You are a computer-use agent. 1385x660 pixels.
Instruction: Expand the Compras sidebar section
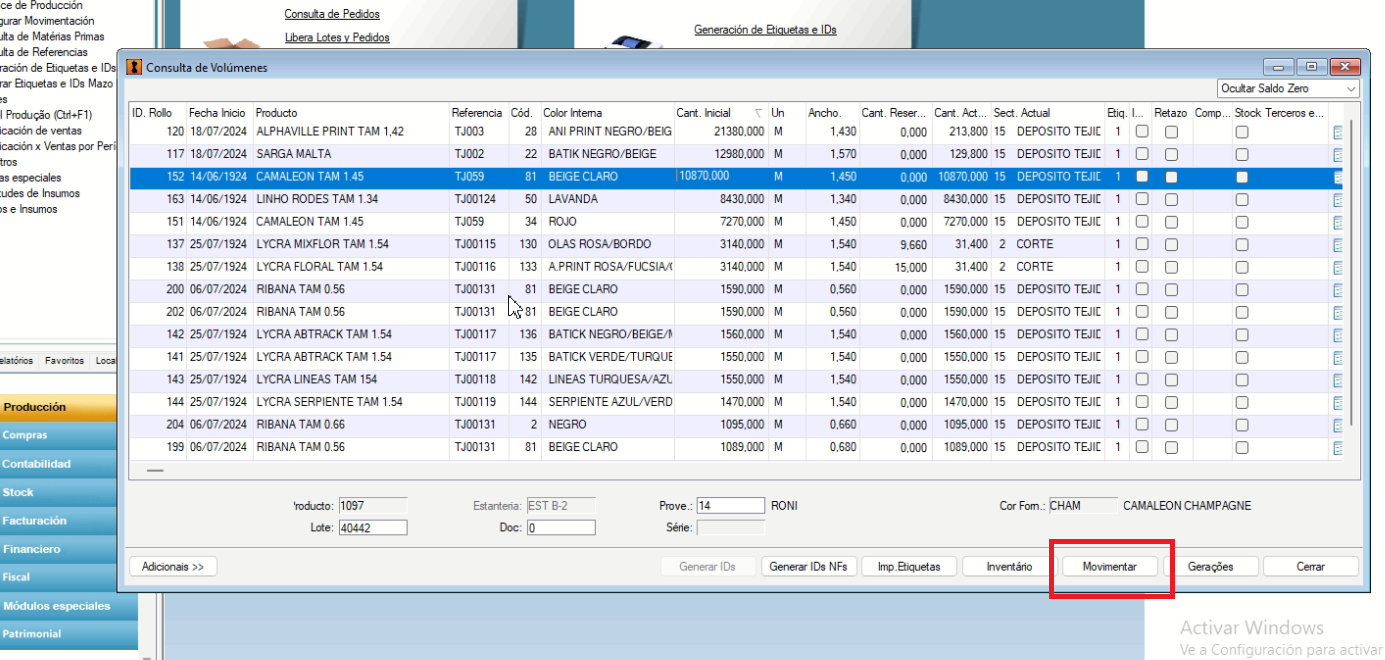coord(59,436)
